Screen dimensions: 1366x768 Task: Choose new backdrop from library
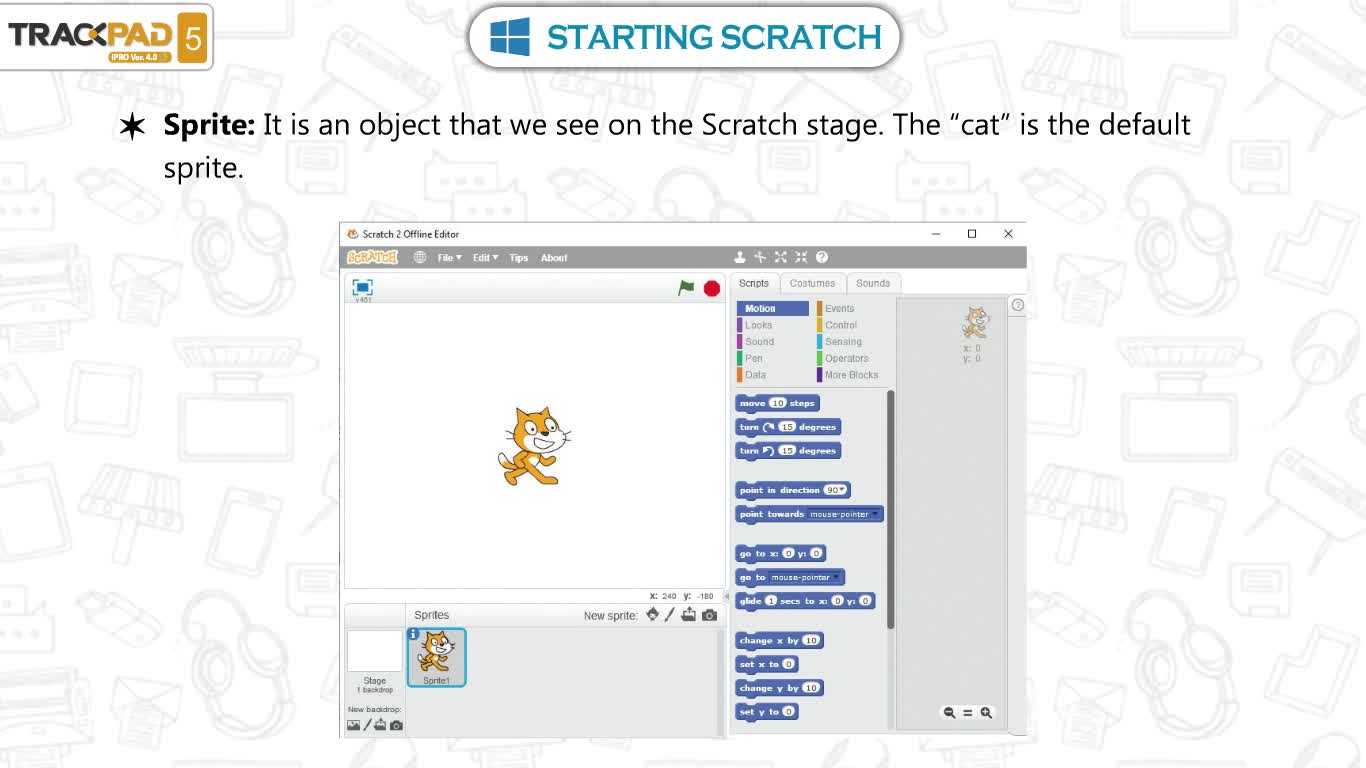click(x=353, y=725)
